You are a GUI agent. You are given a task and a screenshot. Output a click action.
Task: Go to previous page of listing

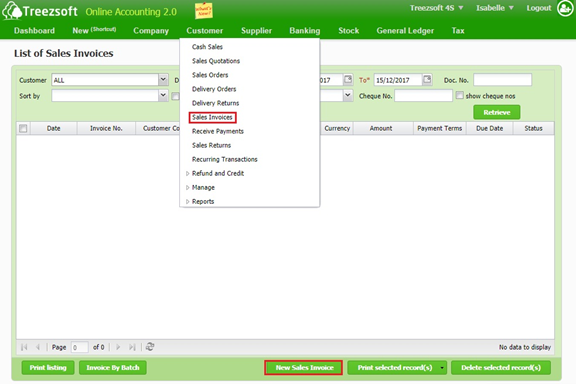[x=37, y=347]
